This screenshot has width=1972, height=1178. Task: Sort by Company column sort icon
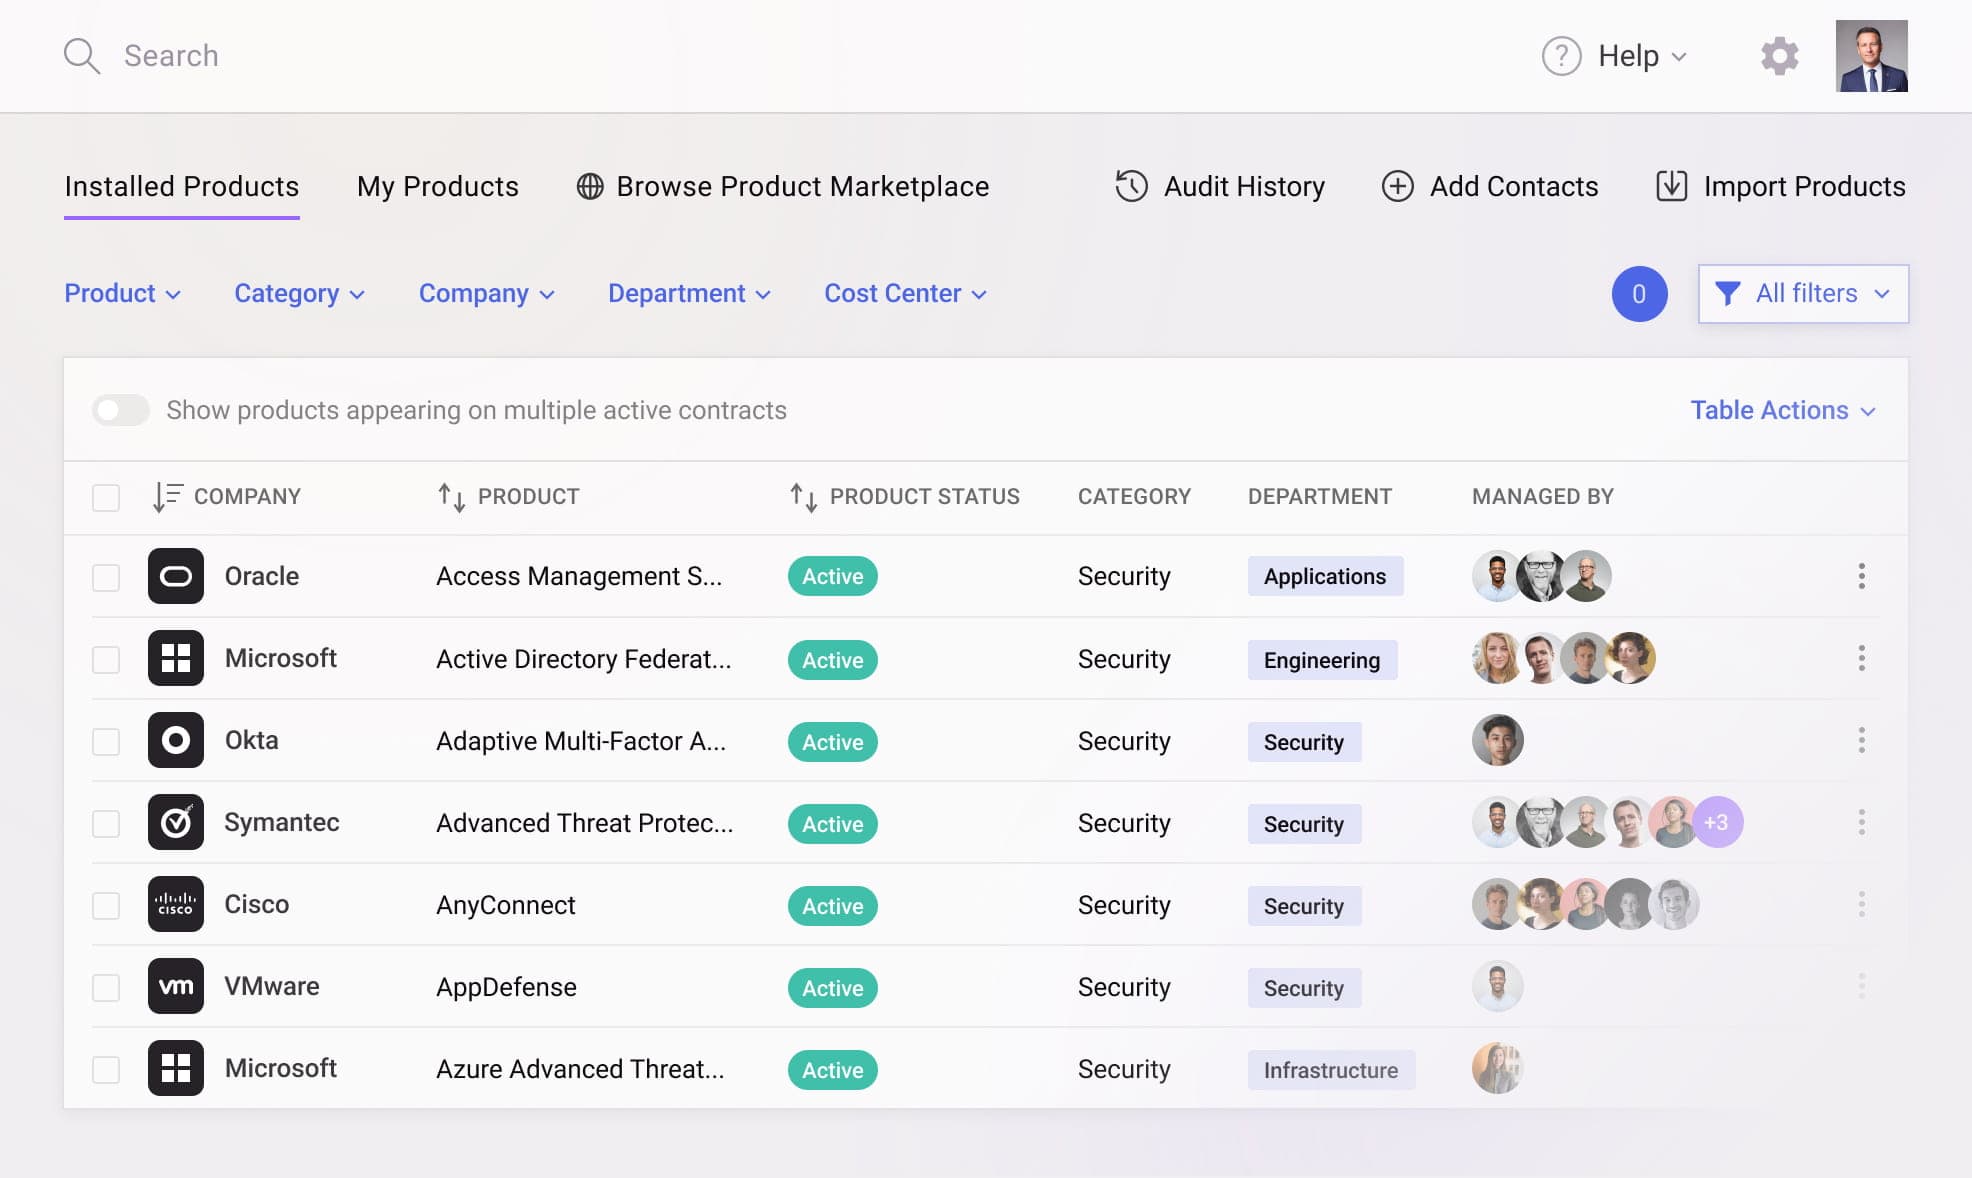pos(167,496)
